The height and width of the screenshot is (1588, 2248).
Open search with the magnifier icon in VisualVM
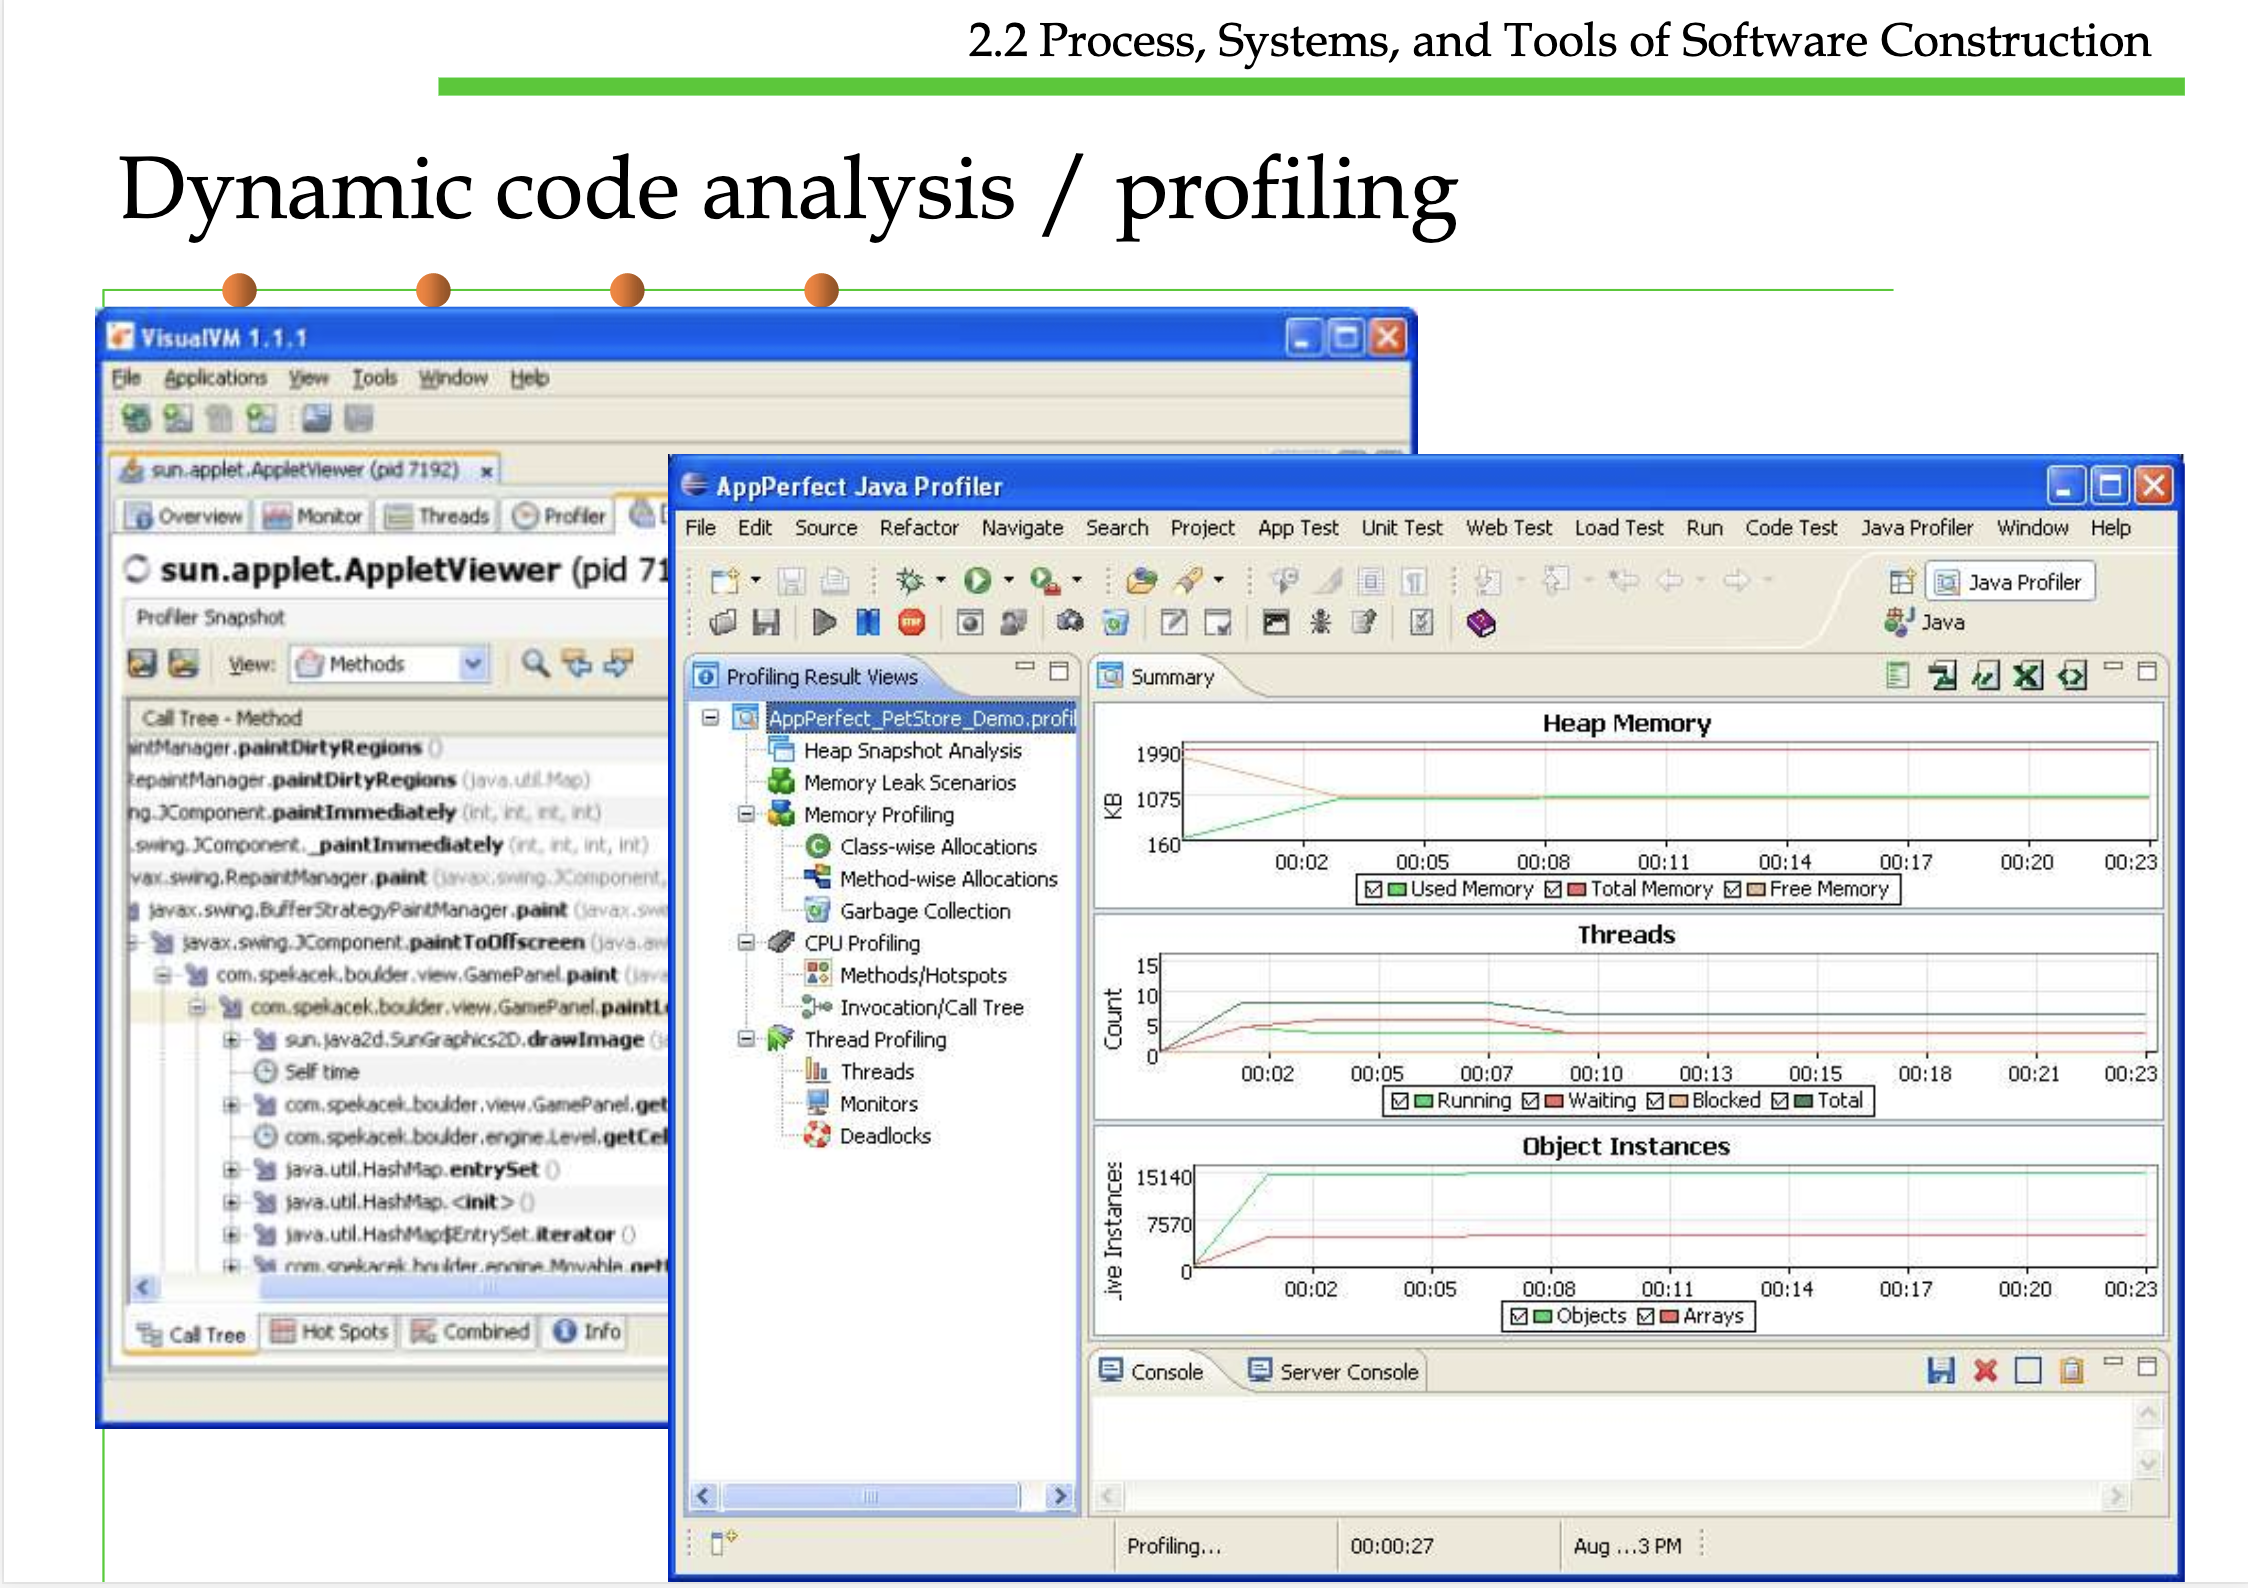536,664
